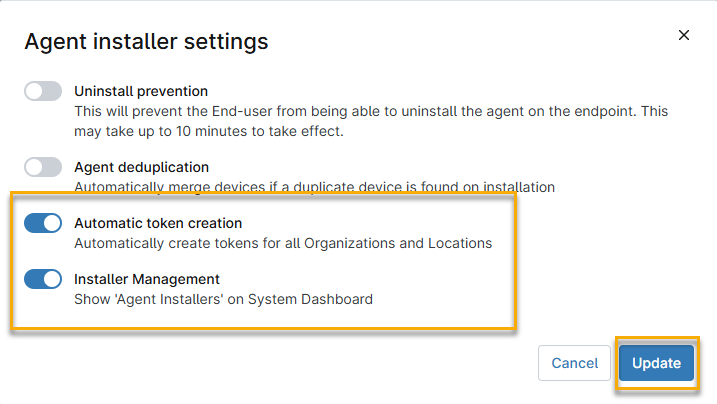Click the 'Show Agent Installers on System Dashboard' text
This screenshot has width=717, height=404.
click(223, 298)
